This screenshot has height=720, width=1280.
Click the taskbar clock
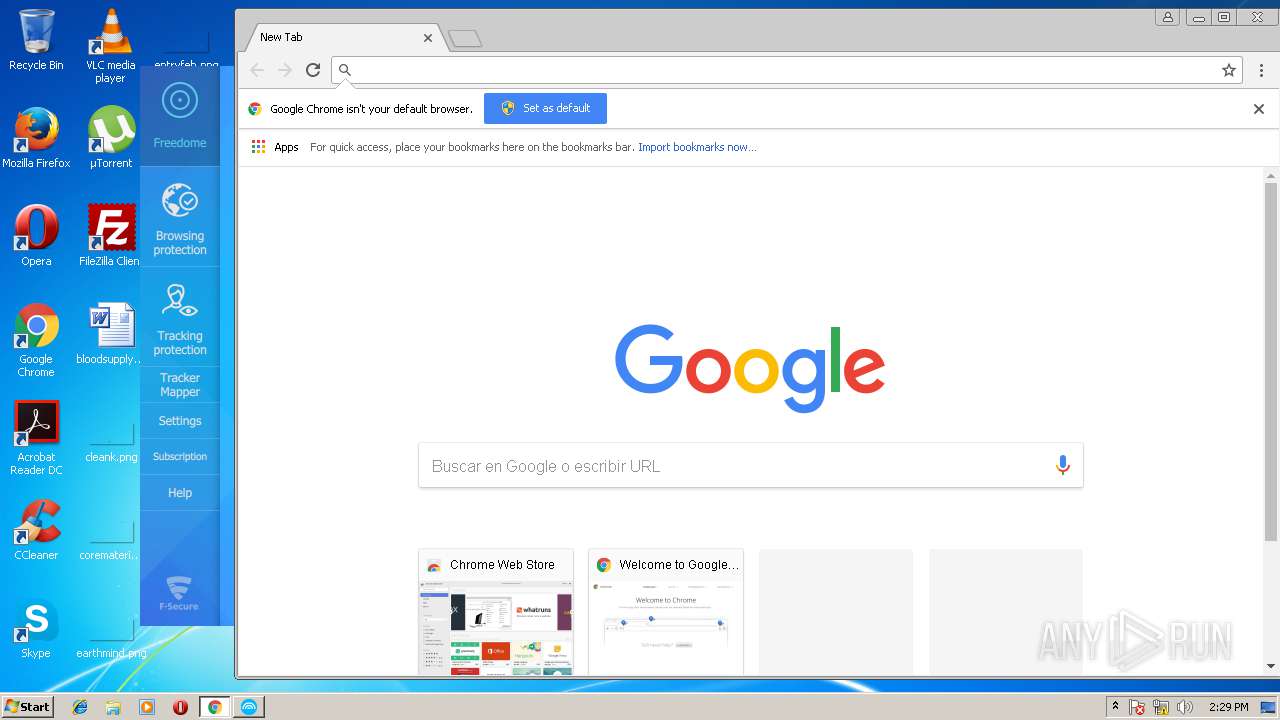pos(1228,707)
